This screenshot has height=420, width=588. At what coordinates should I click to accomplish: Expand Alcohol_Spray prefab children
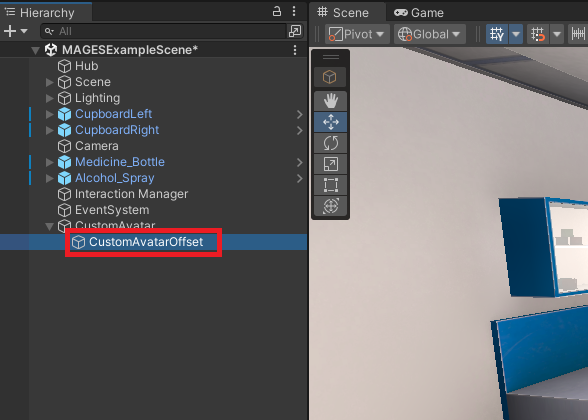coord(49,178)
